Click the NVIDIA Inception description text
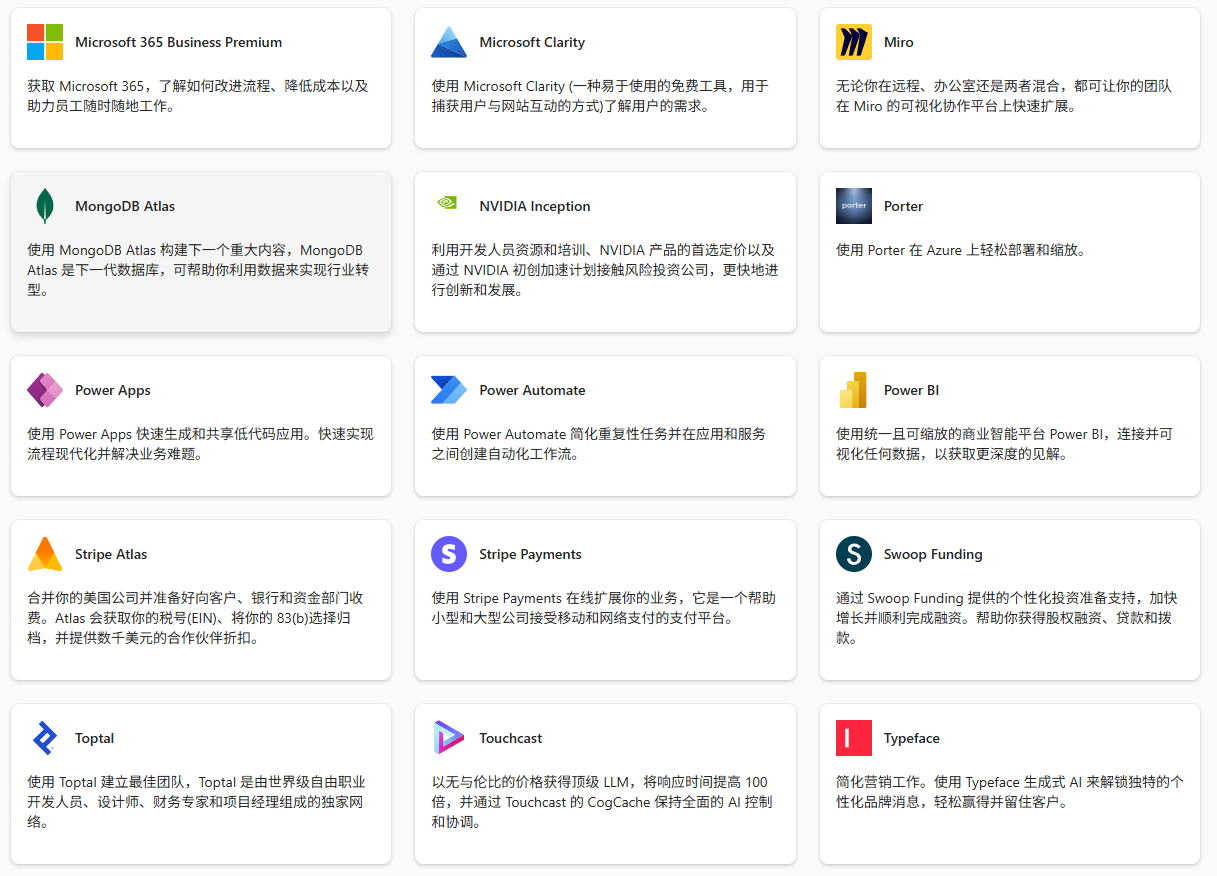 (x=605, y=270)
